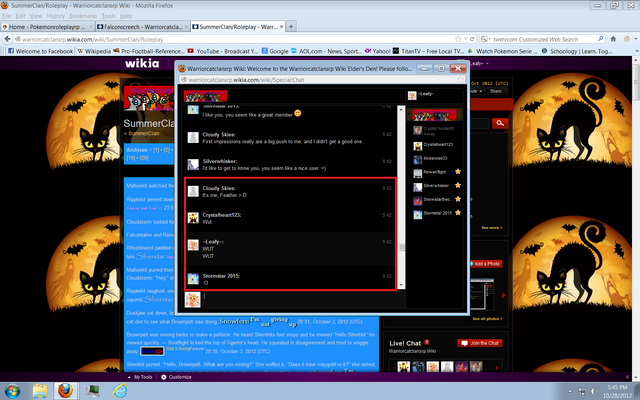Image resolution: width=640 pixels, height=400 pixels.
Task: Click the next arrow in Live Chat avatars
Action: (x=497, y=367)
